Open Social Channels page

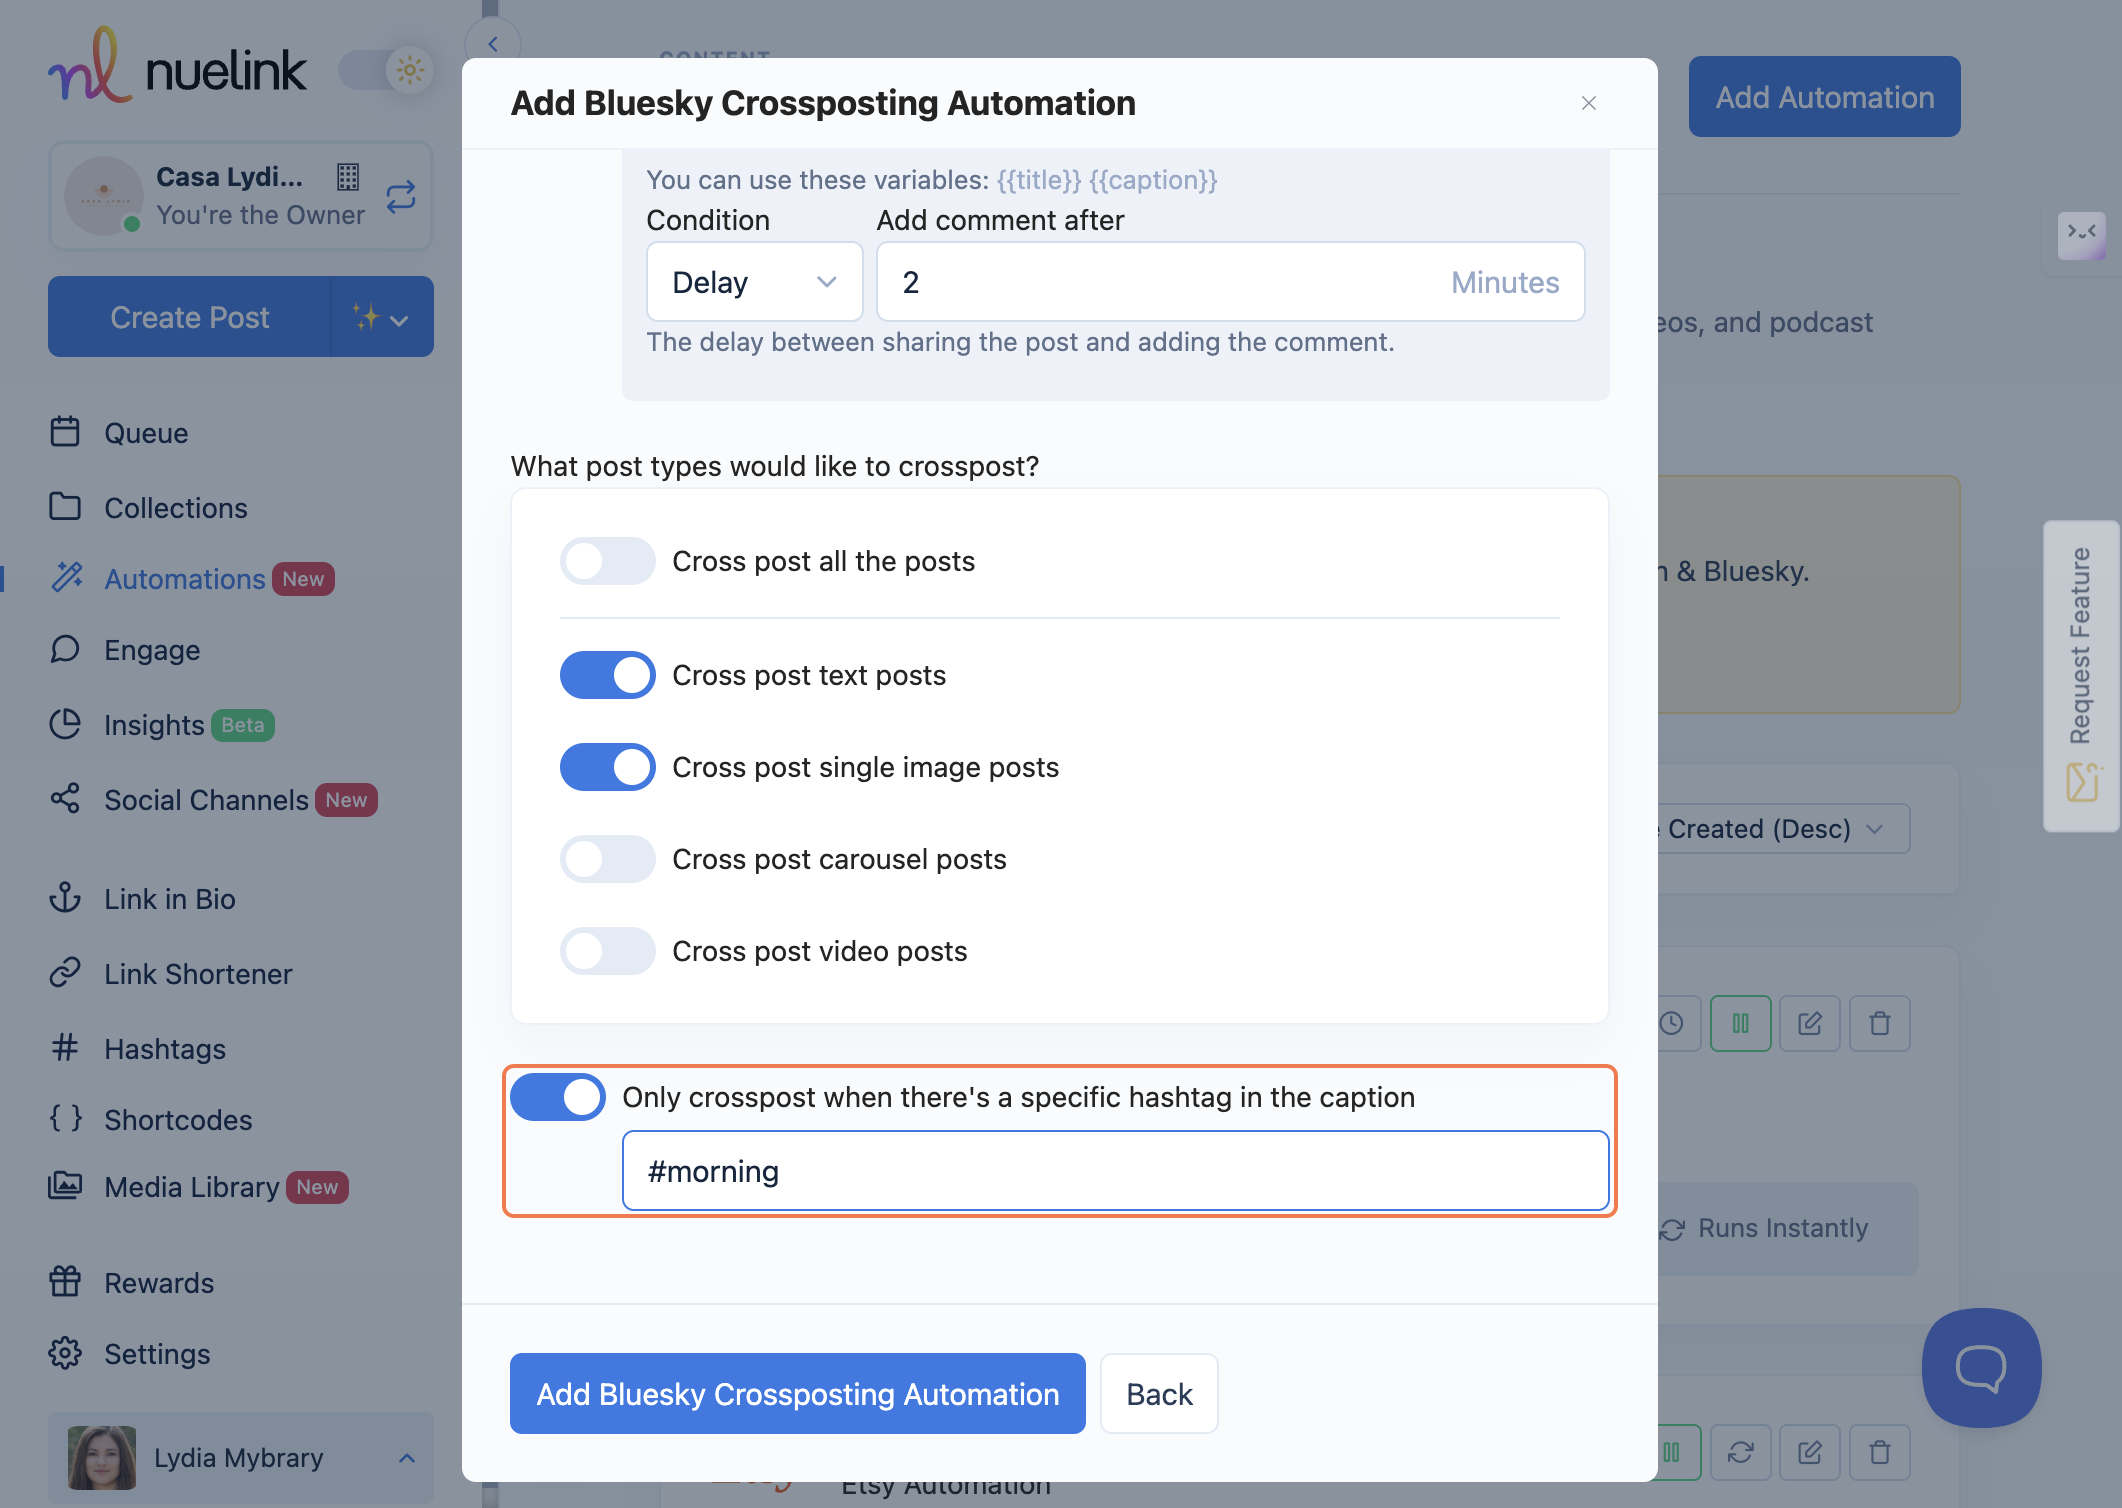pyautogui.click(x=206, y=799)
